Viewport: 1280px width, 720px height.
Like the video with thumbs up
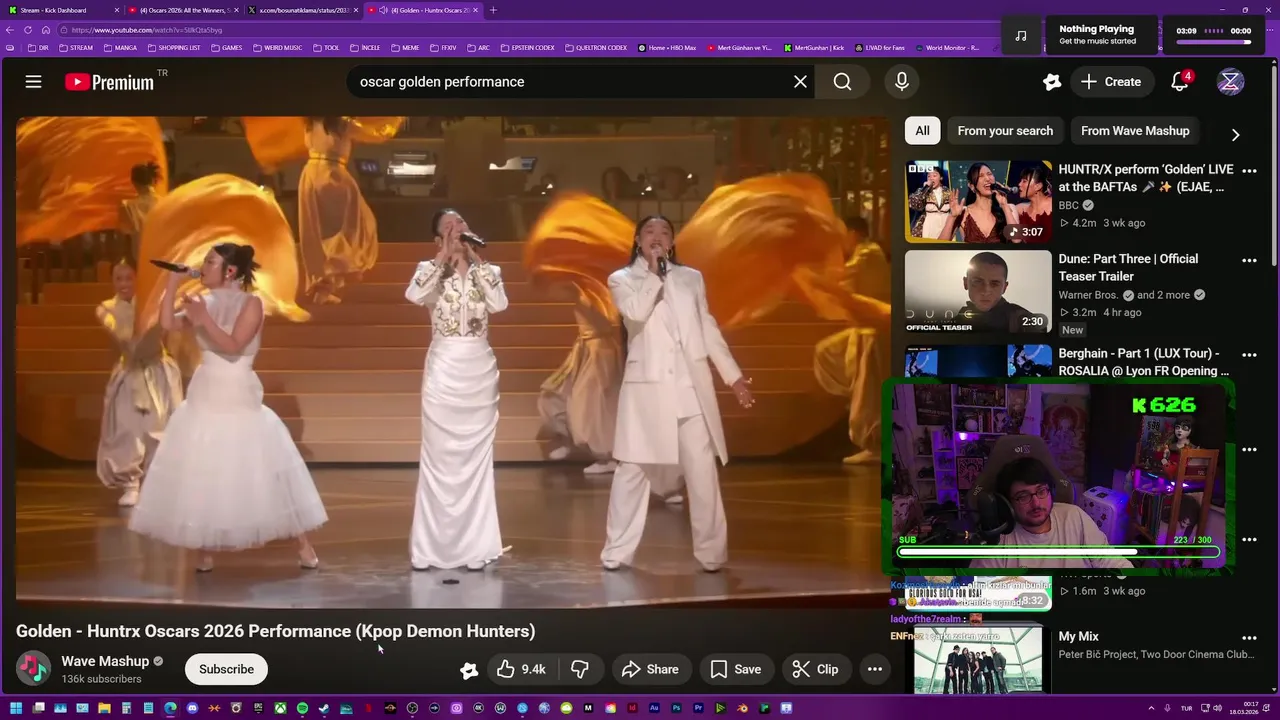coord(522,669)
